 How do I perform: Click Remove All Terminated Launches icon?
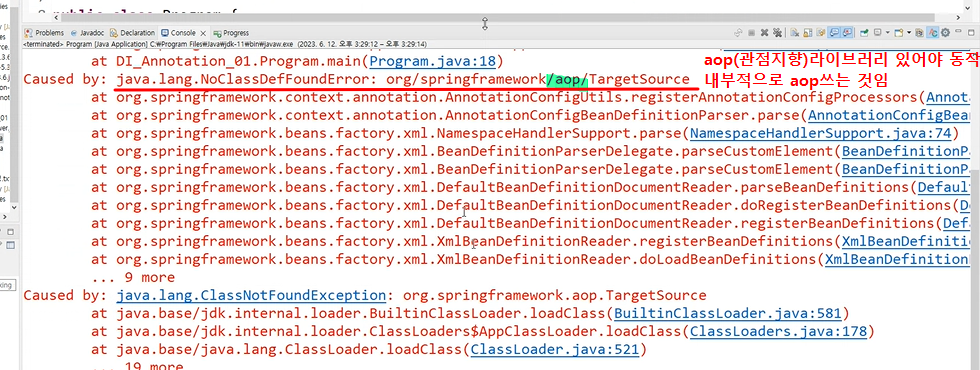778,32
